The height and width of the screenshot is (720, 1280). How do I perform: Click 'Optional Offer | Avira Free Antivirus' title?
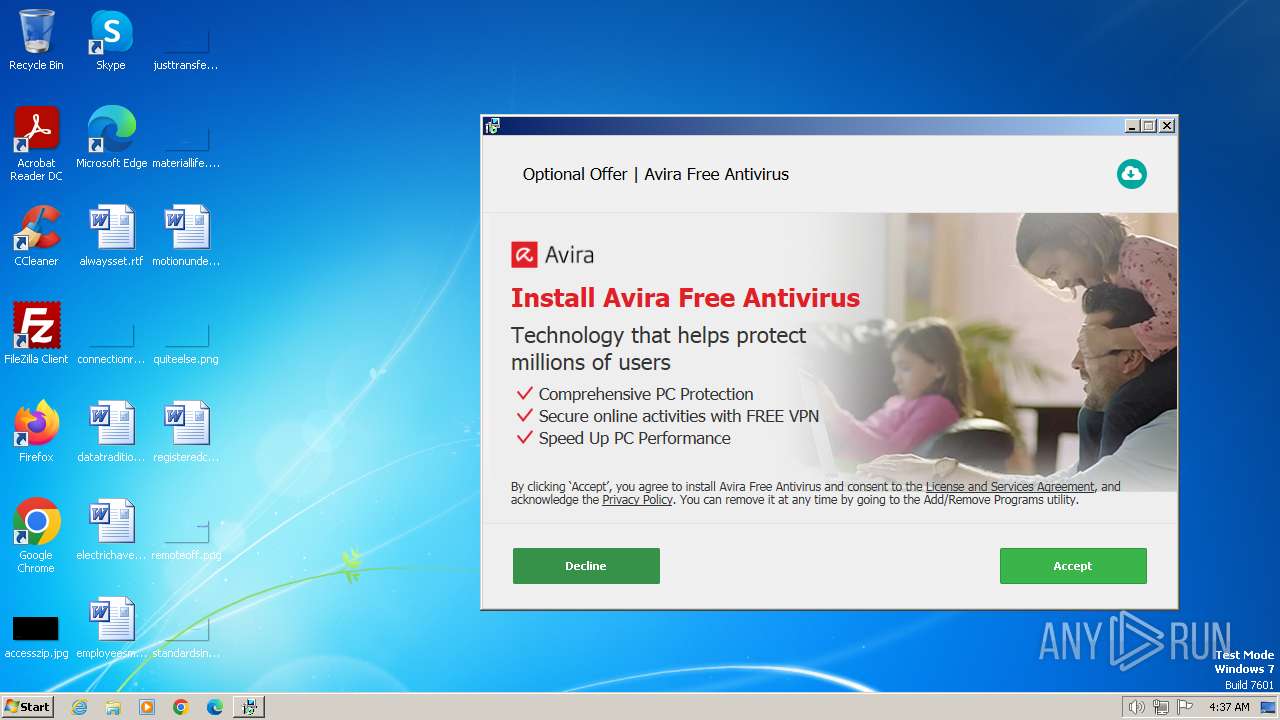tap(656, 174)
